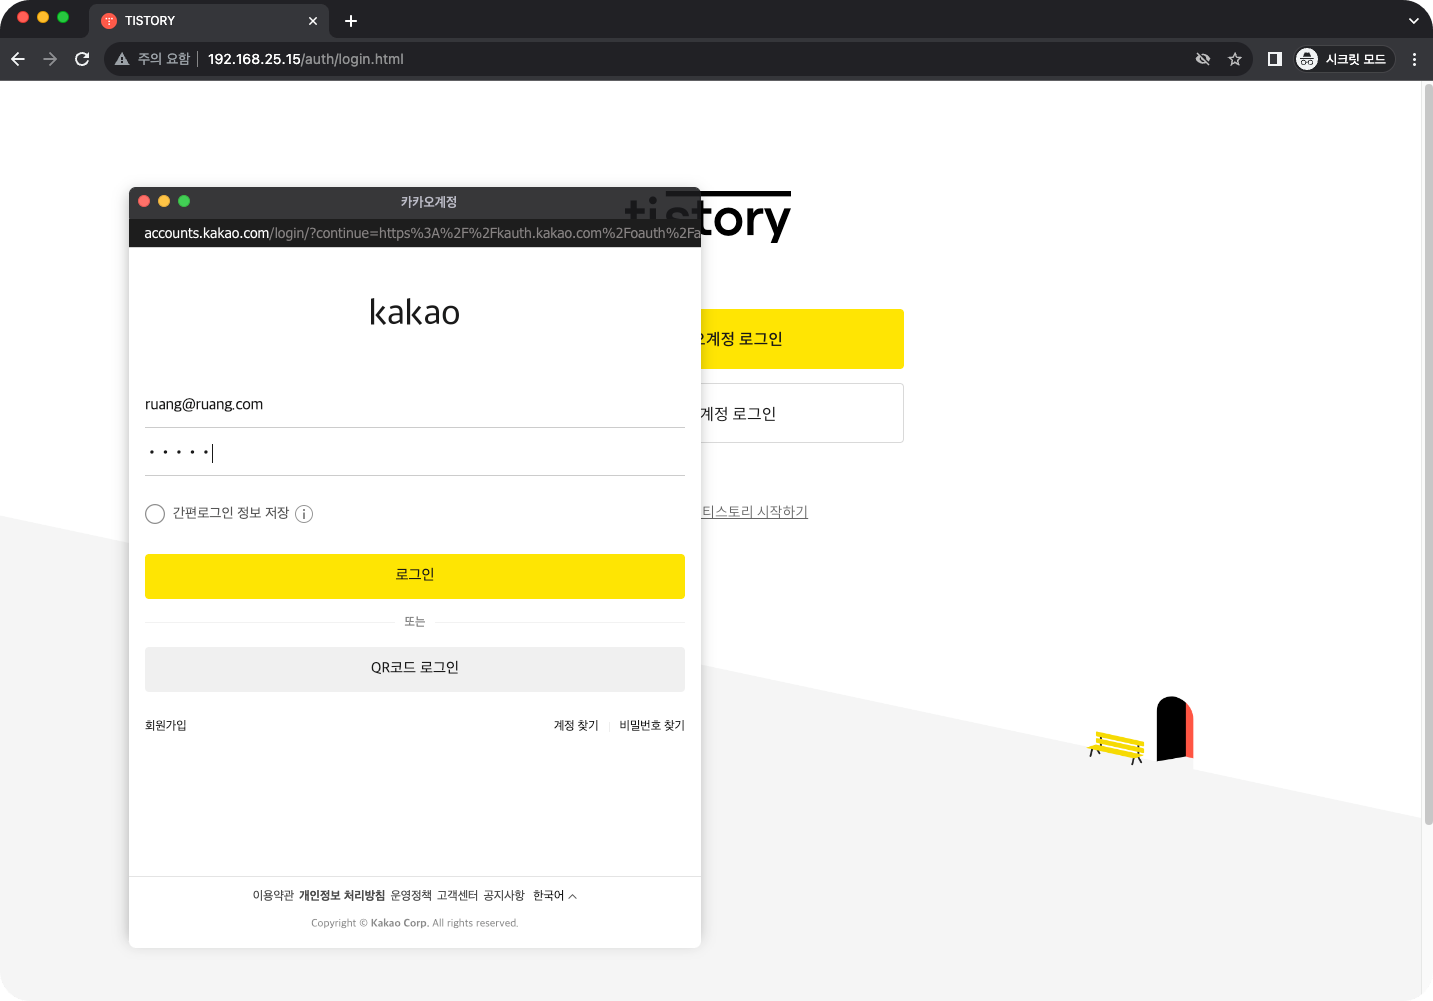Minimize the 카카오계정 popup with yellow button
The width and height of the screenshot is (1433, 1001).
(164, 201)
